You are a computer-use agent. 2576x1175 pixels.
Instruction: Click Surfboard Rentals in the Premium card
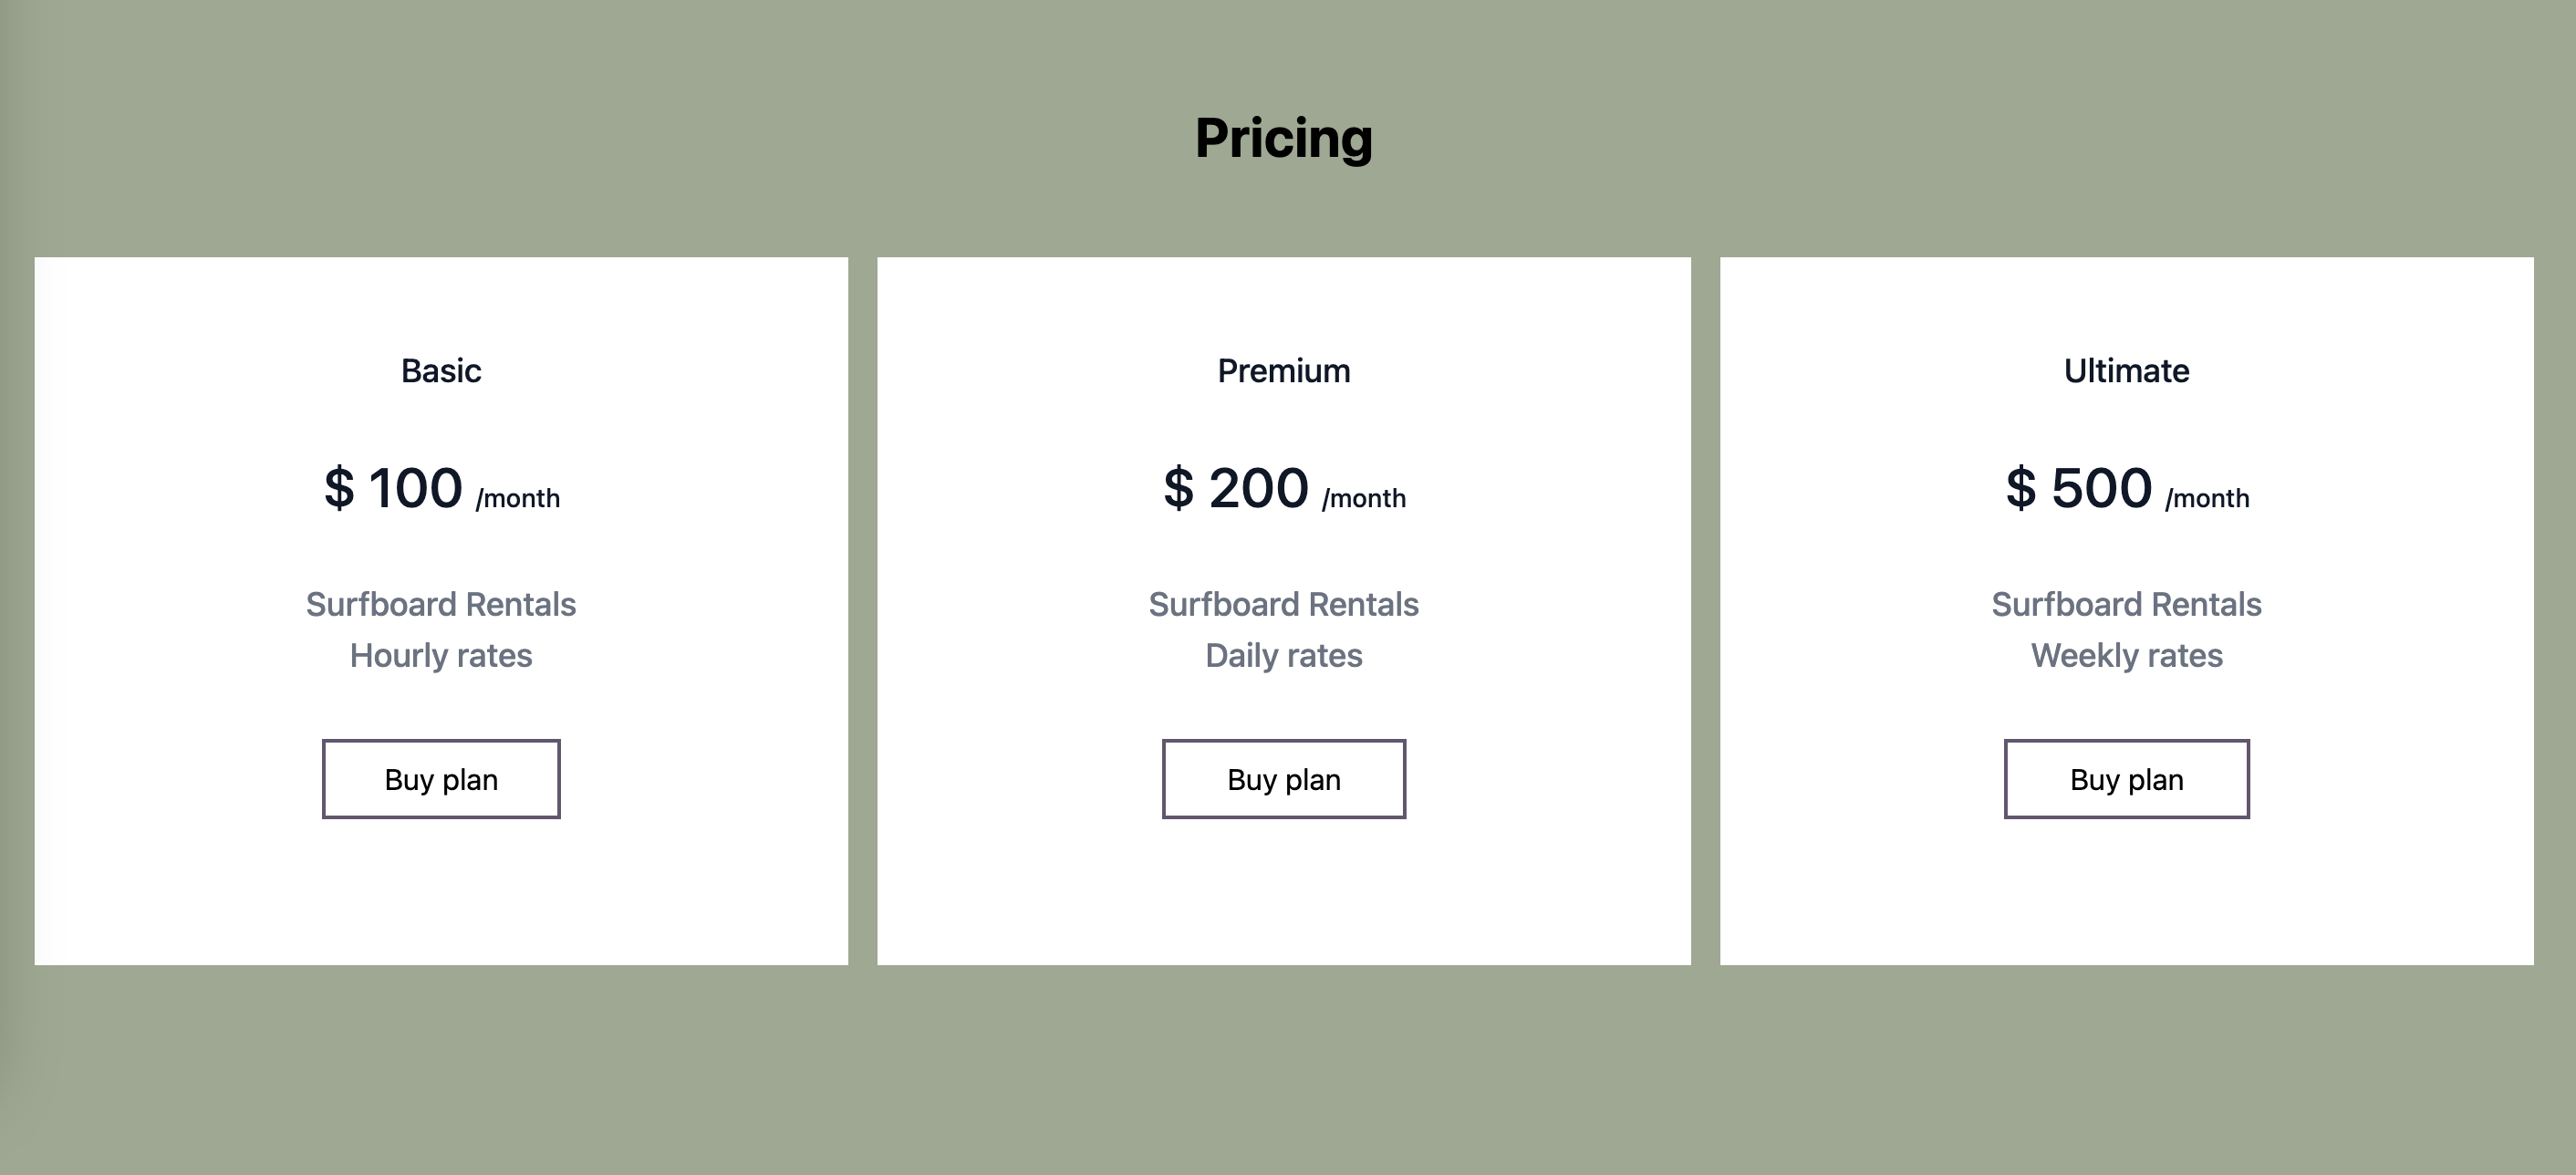pyautogui.click(x=1283, y=605)
